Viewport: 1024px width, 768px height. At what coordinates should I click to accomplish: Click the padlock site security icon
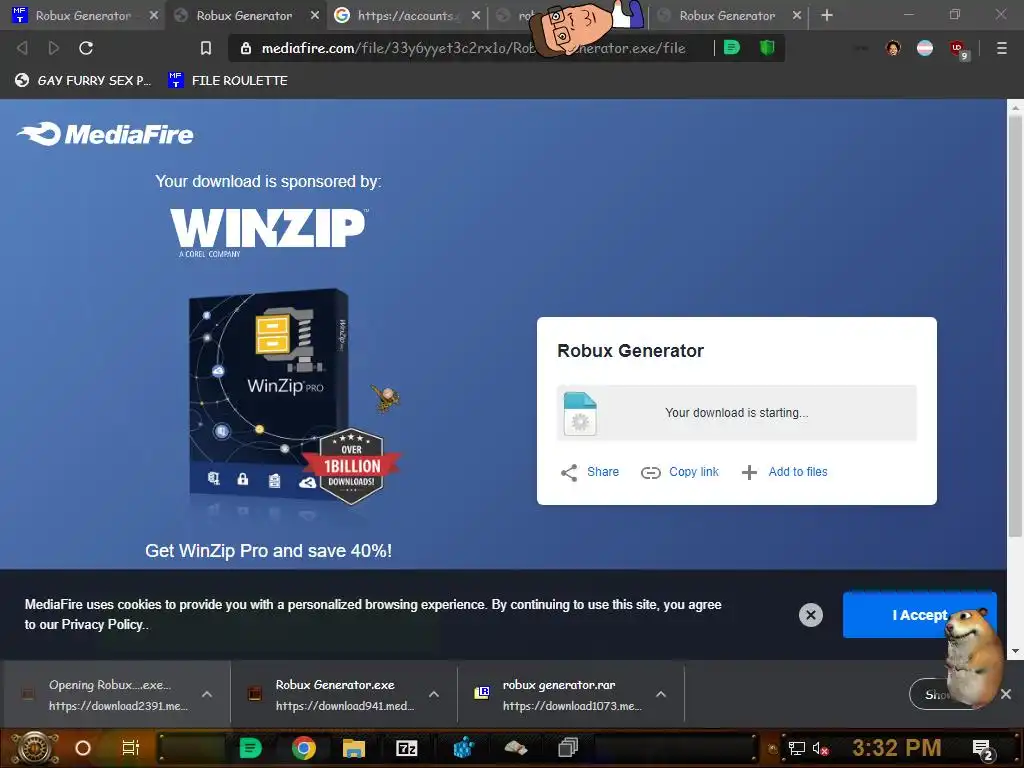tap(246, 48)
